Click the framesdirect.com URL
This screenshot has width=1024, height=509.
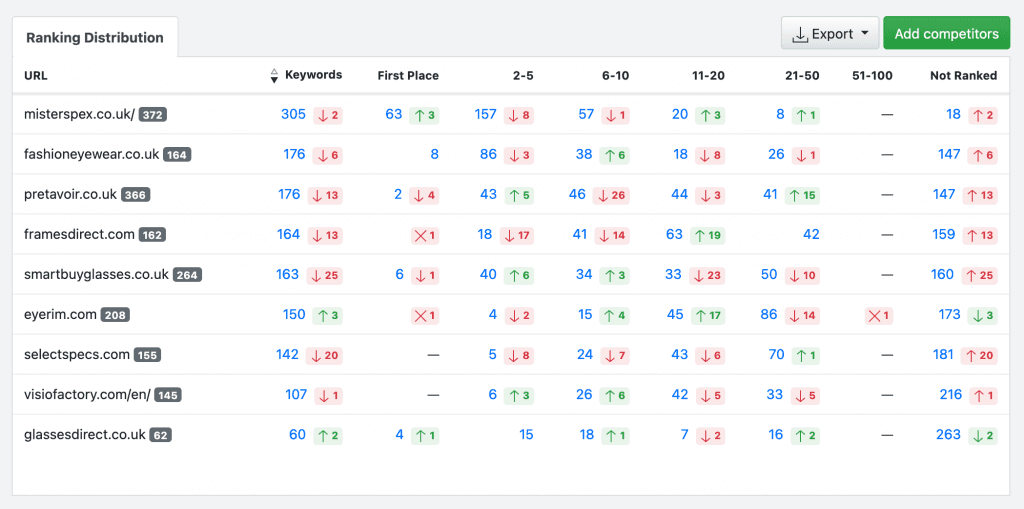[79, 234]
